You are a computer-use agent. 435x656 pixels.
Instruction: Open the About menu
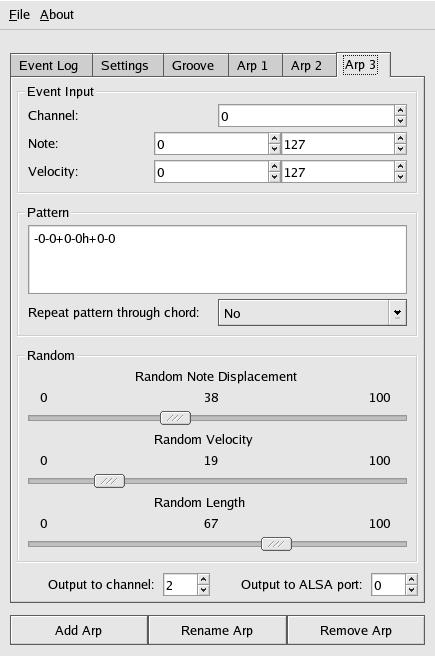click(57, 15)
